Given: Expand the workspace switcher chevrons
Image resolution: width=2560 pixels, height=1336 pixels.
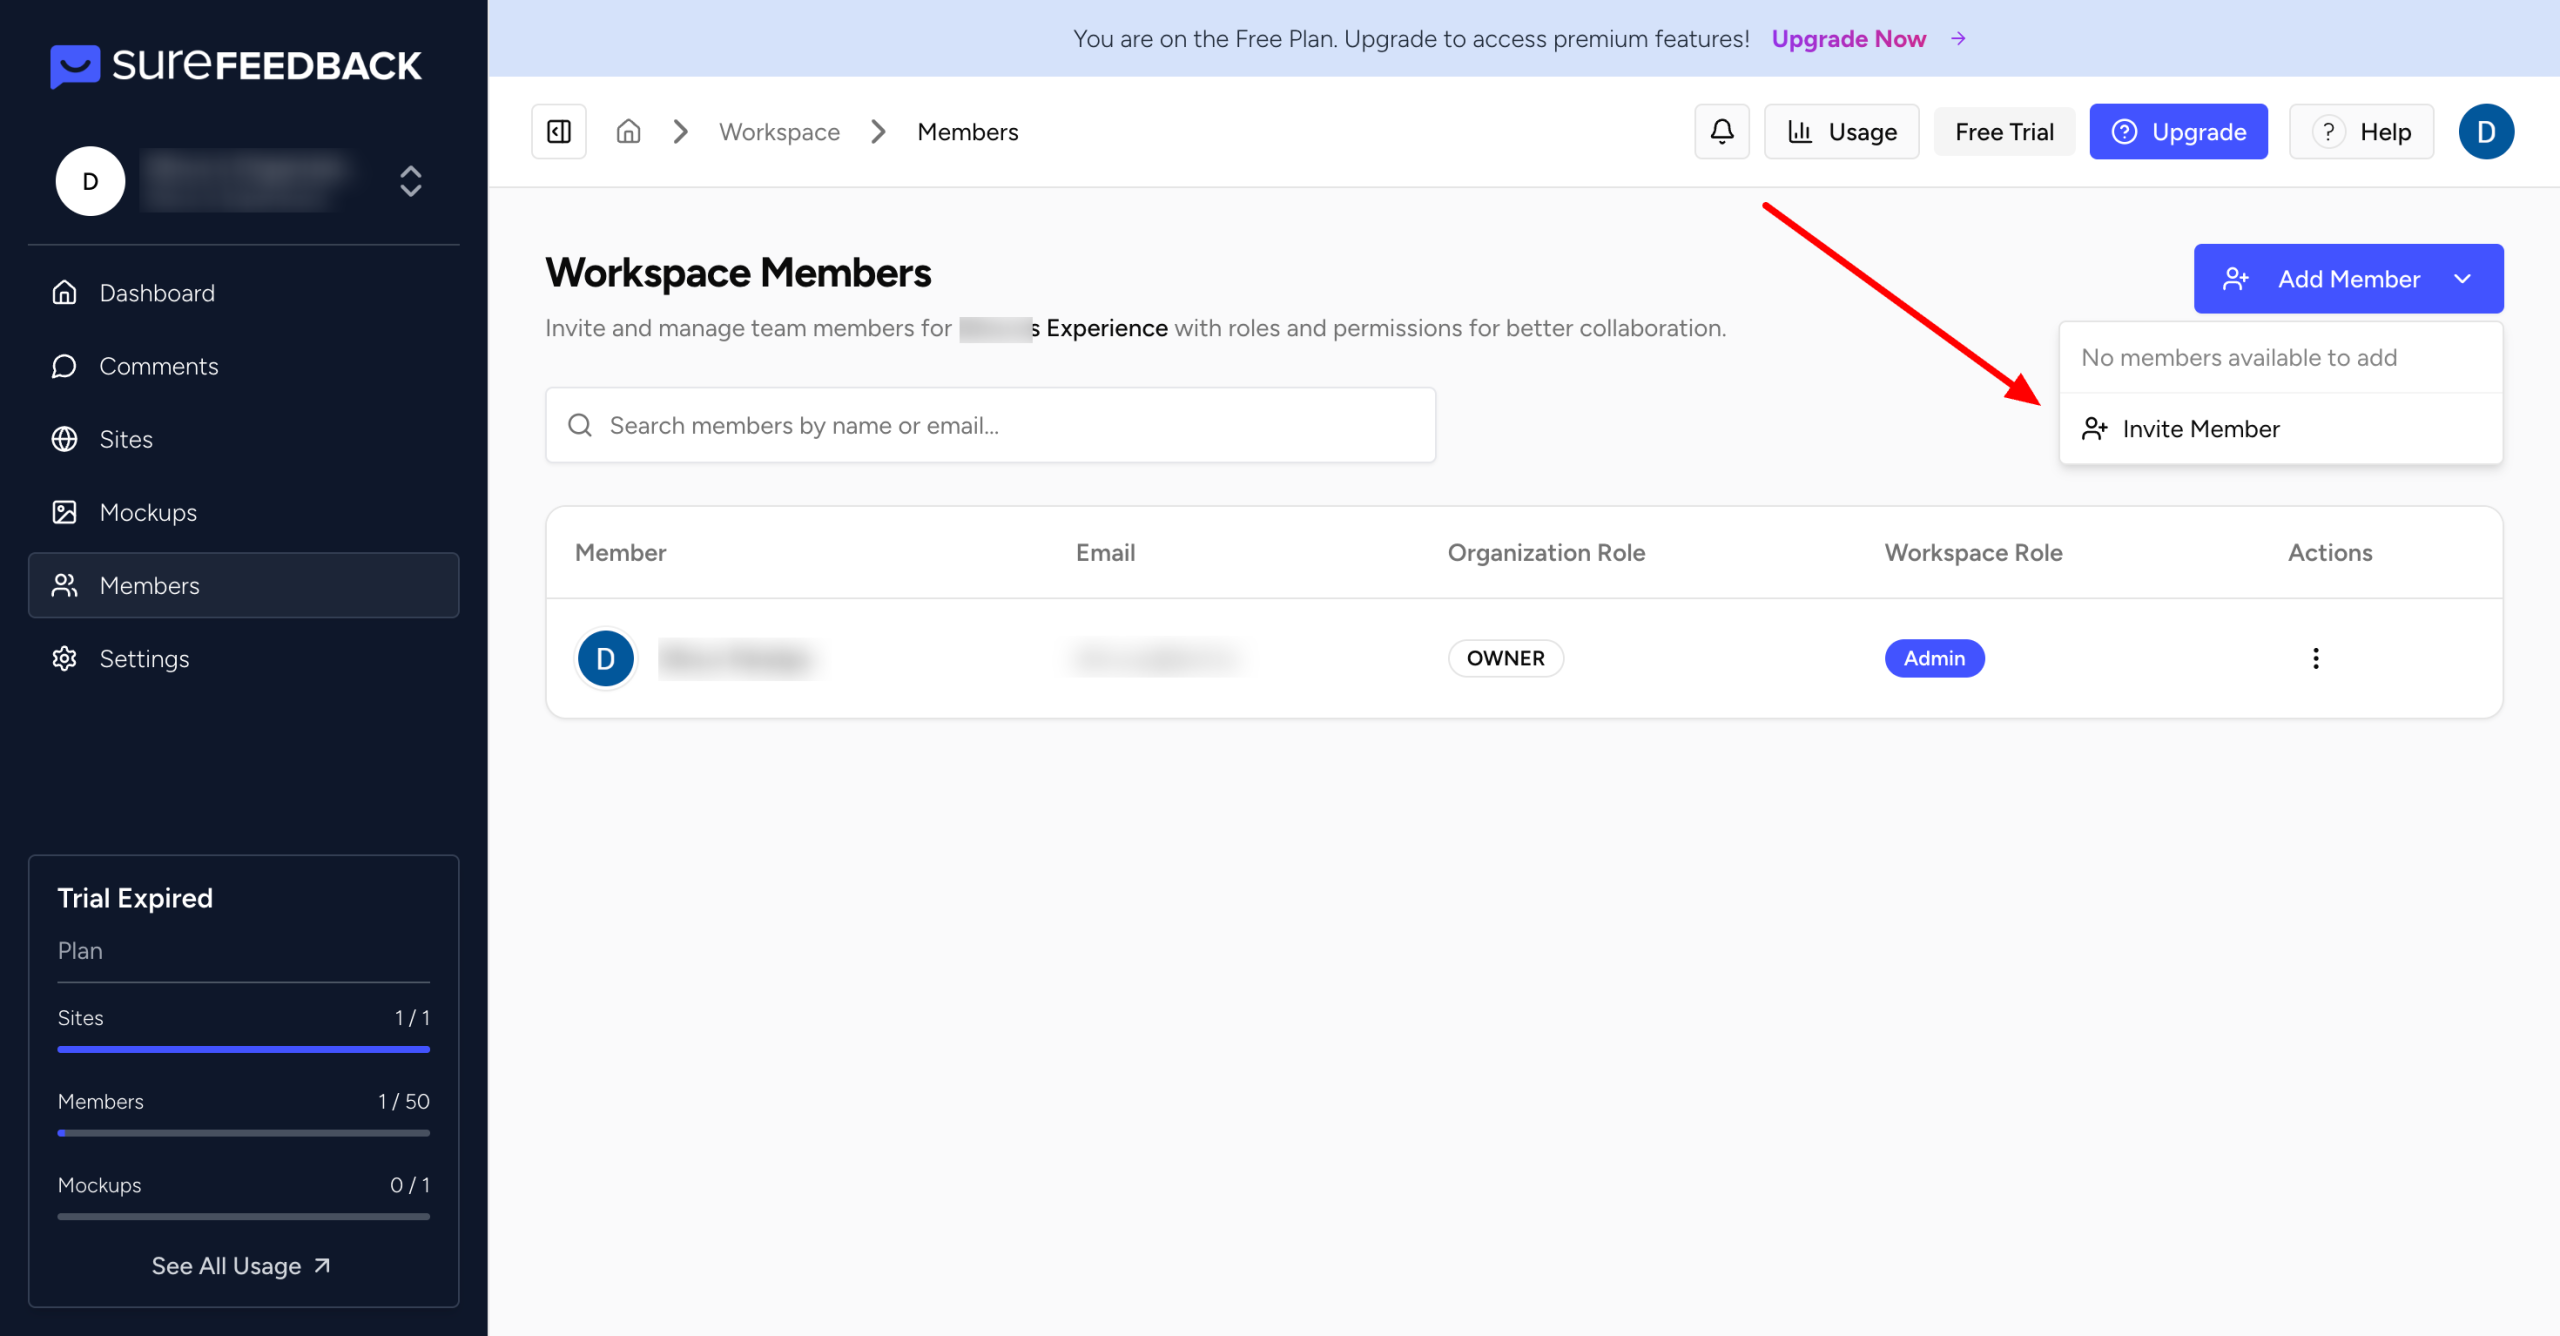Looking at the screenshot, I should click(410, 181).
